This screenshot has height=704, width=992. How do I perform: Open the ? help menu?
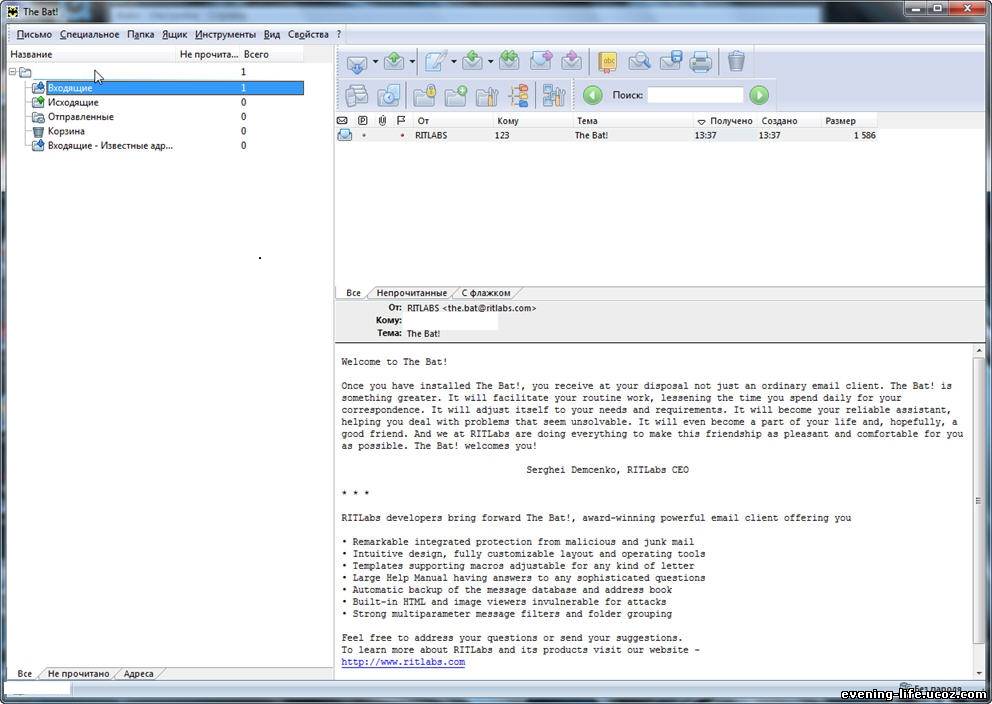(338, 34)
